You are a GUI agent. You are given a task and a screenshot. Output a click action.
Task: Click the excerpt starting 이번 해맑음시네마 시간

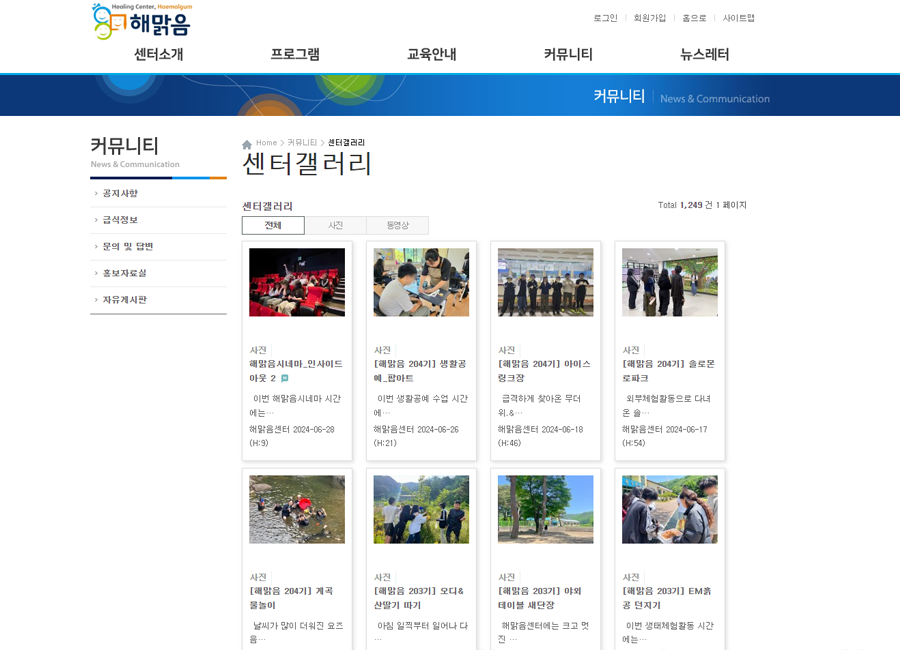tap(295, 405)
